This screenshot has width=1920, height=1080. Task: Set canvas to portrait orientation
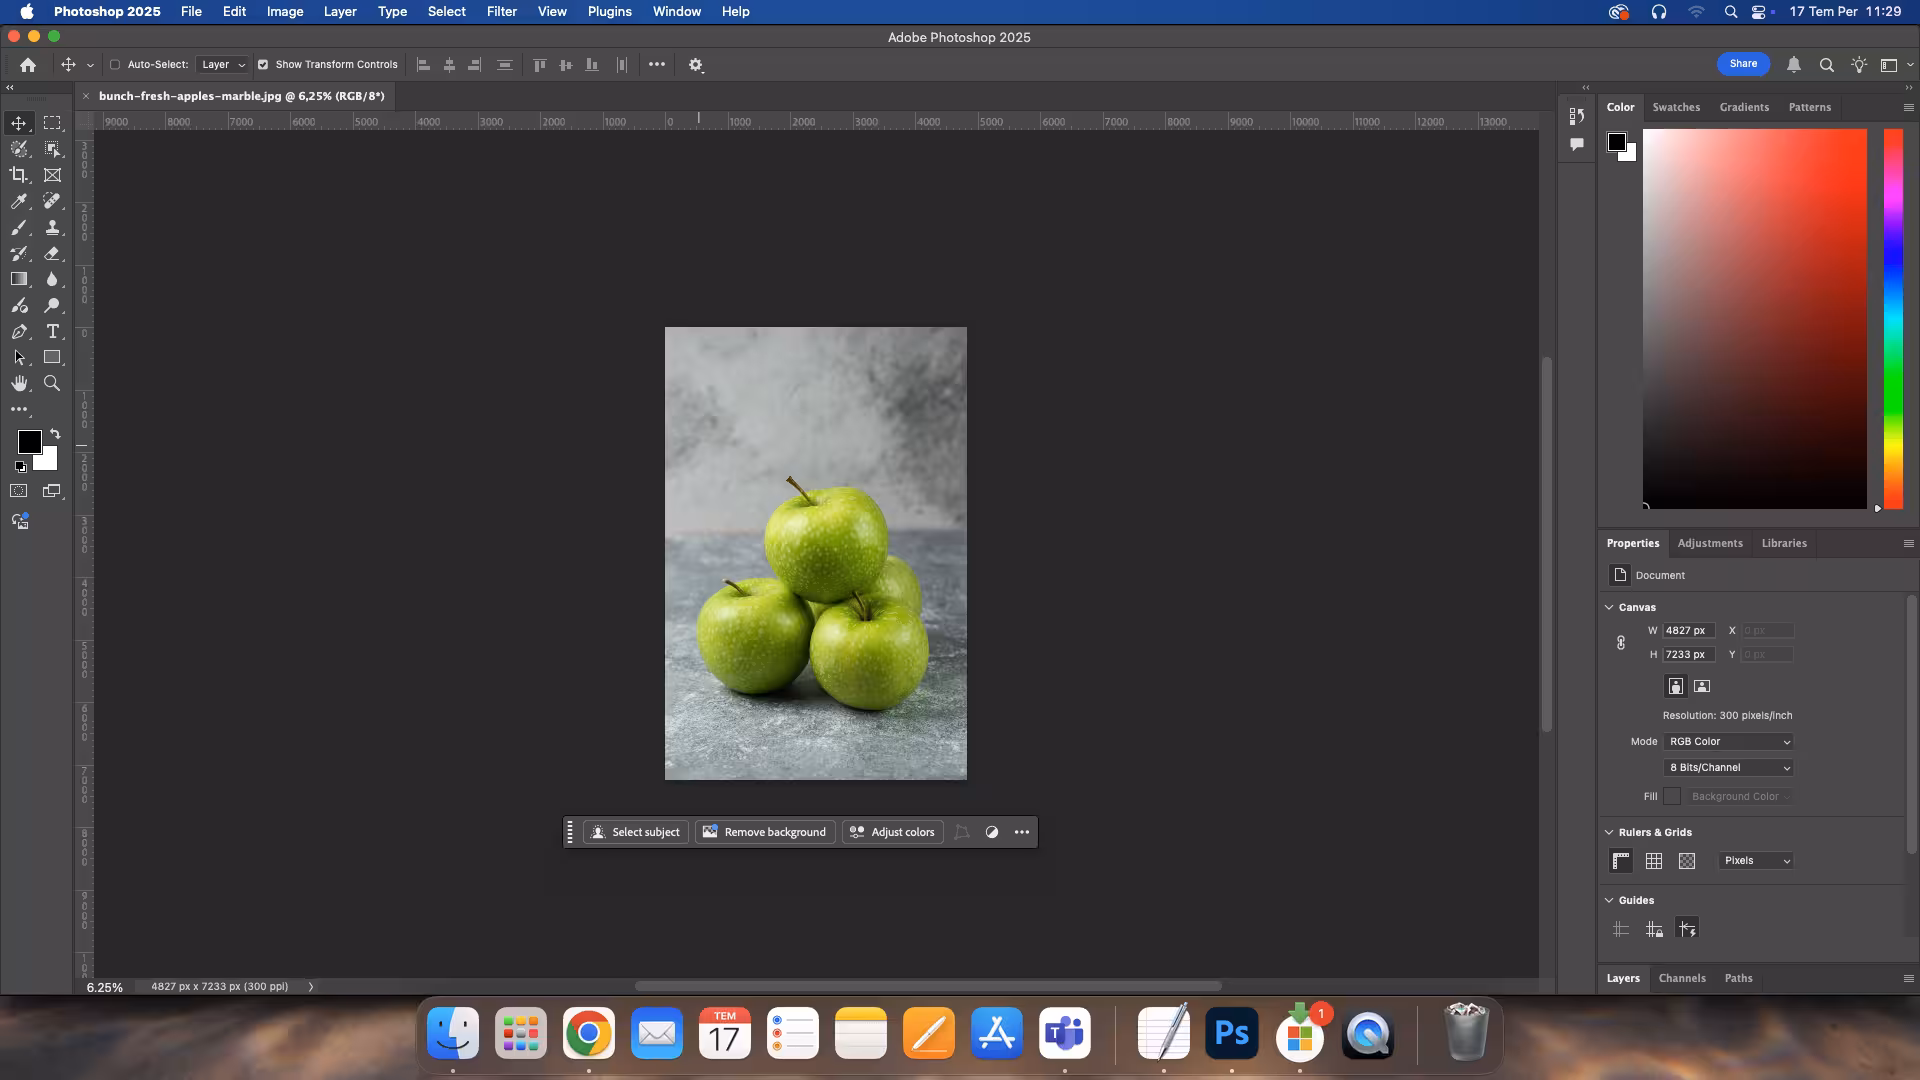pos(1676,686)
